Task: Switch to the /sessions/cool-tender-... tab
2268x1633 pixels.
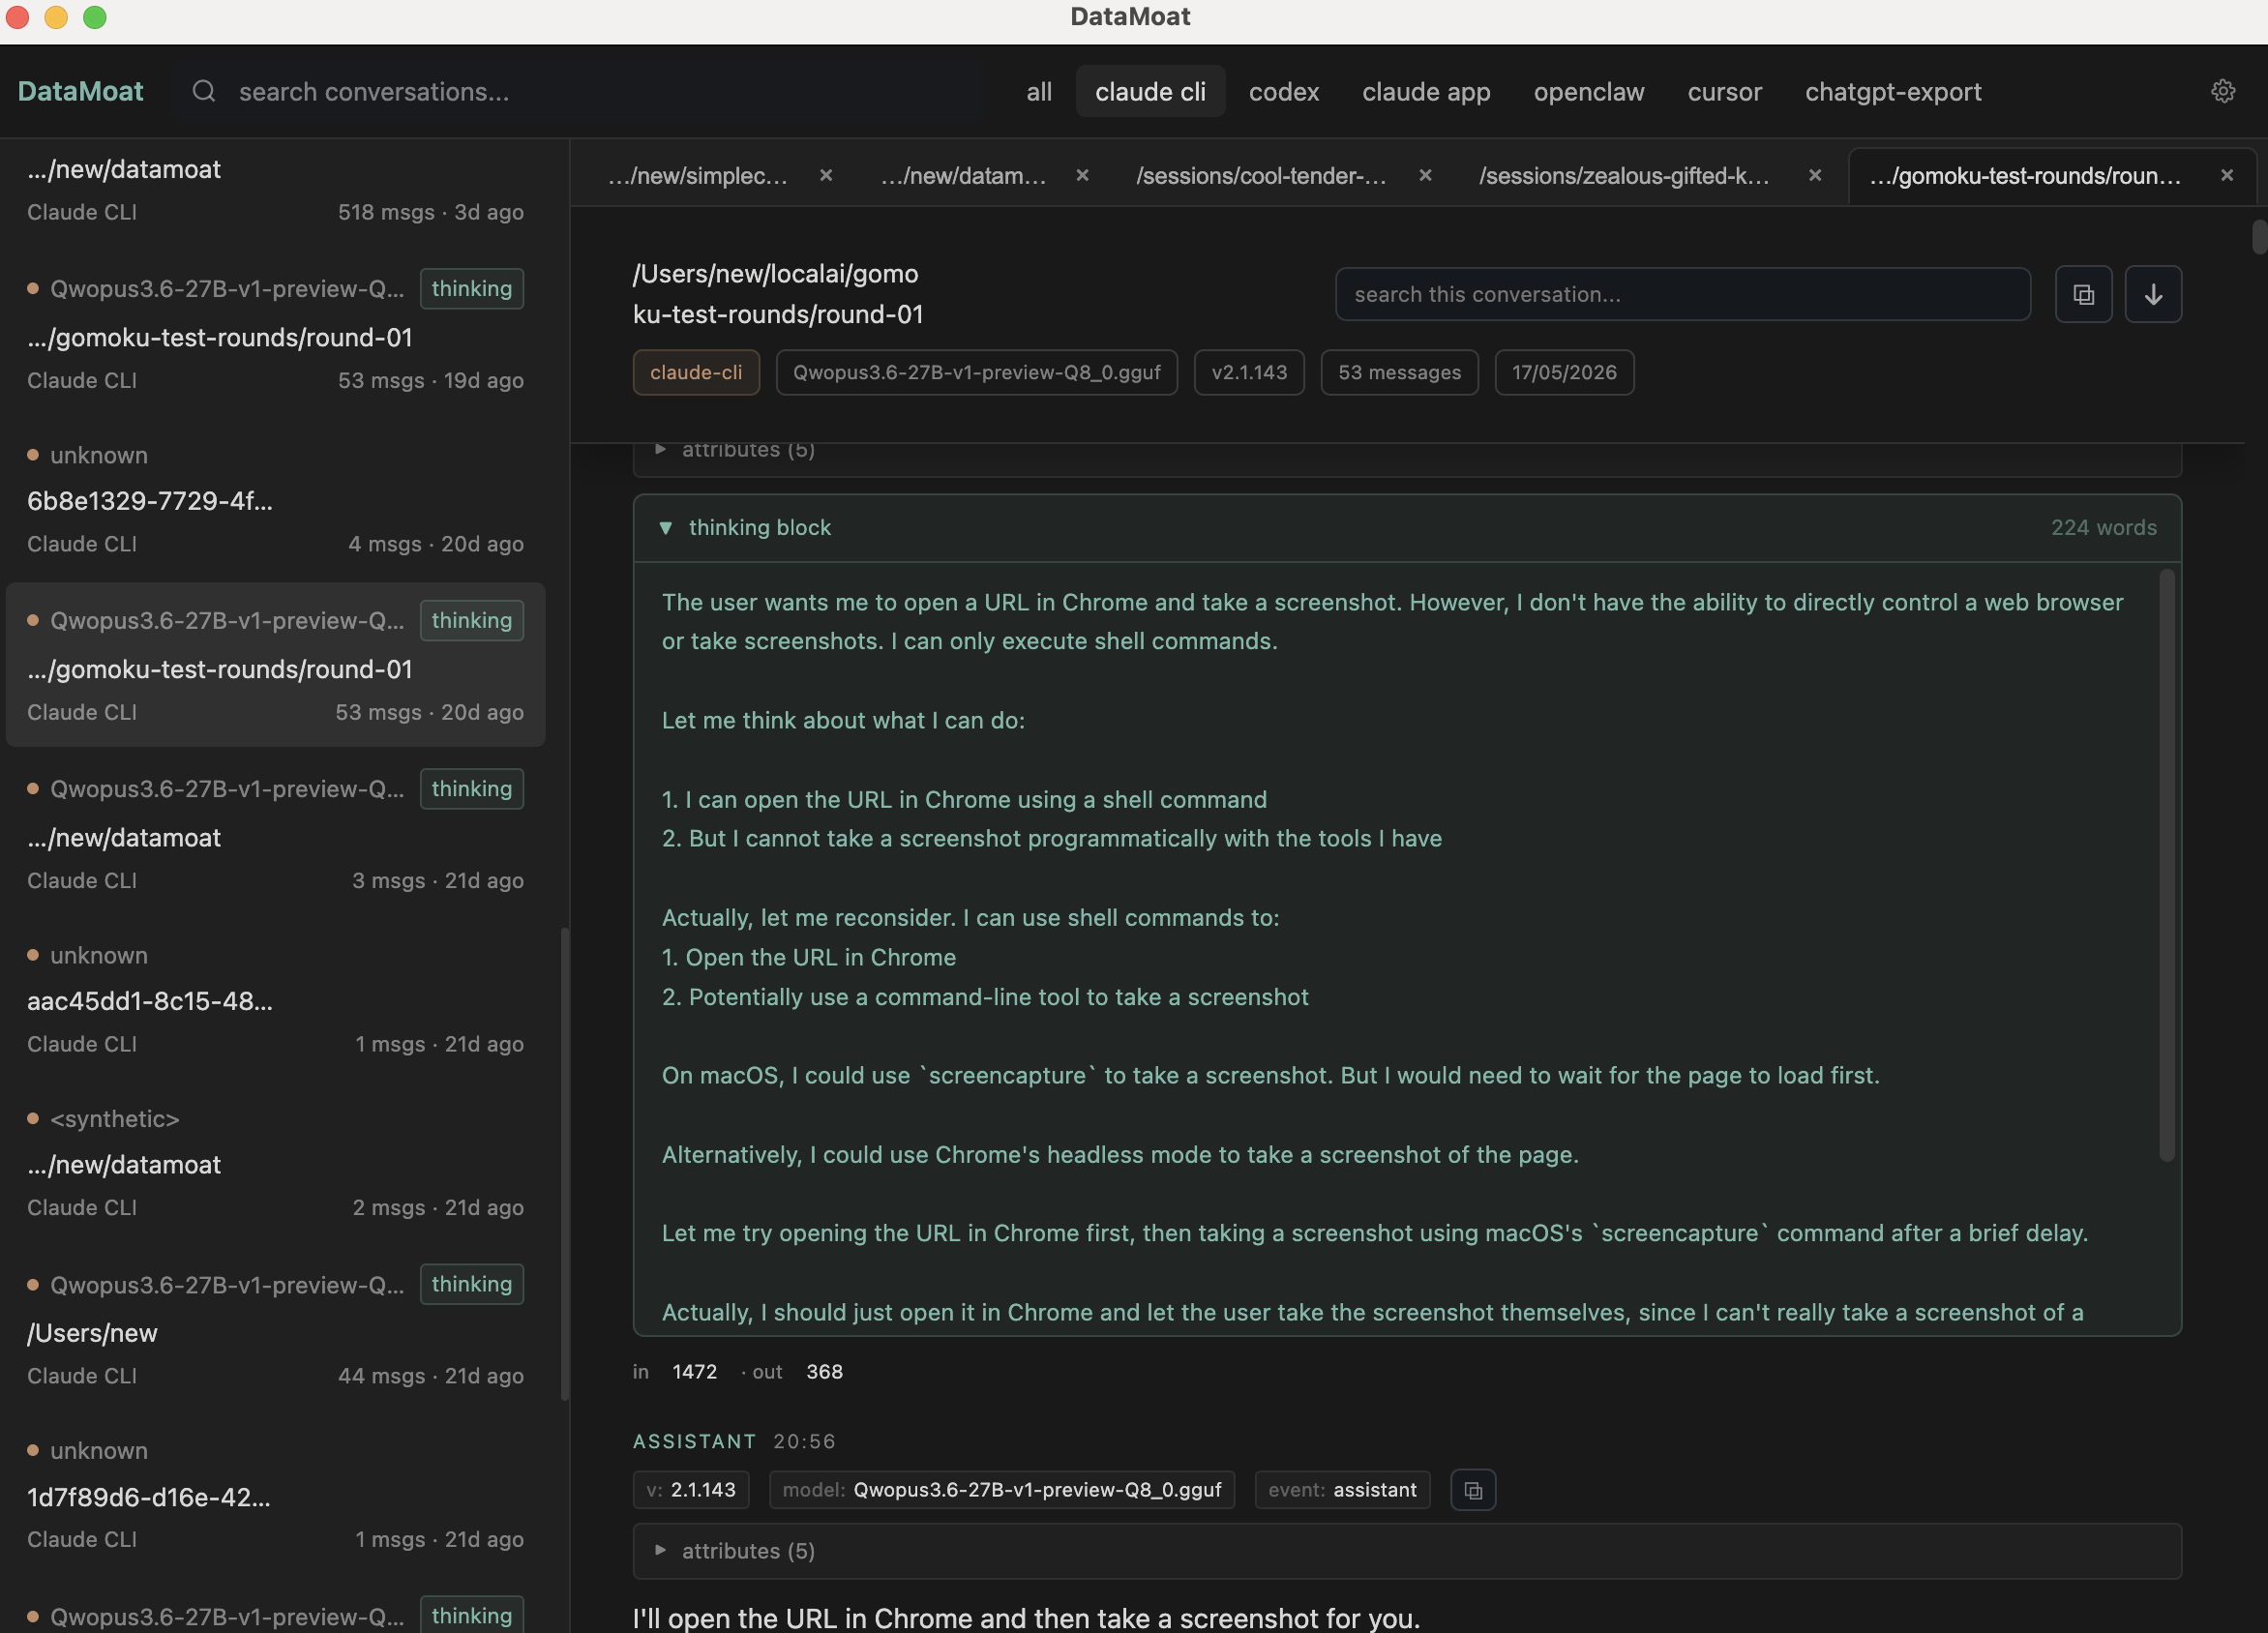Action: (x=1261, y=176)
